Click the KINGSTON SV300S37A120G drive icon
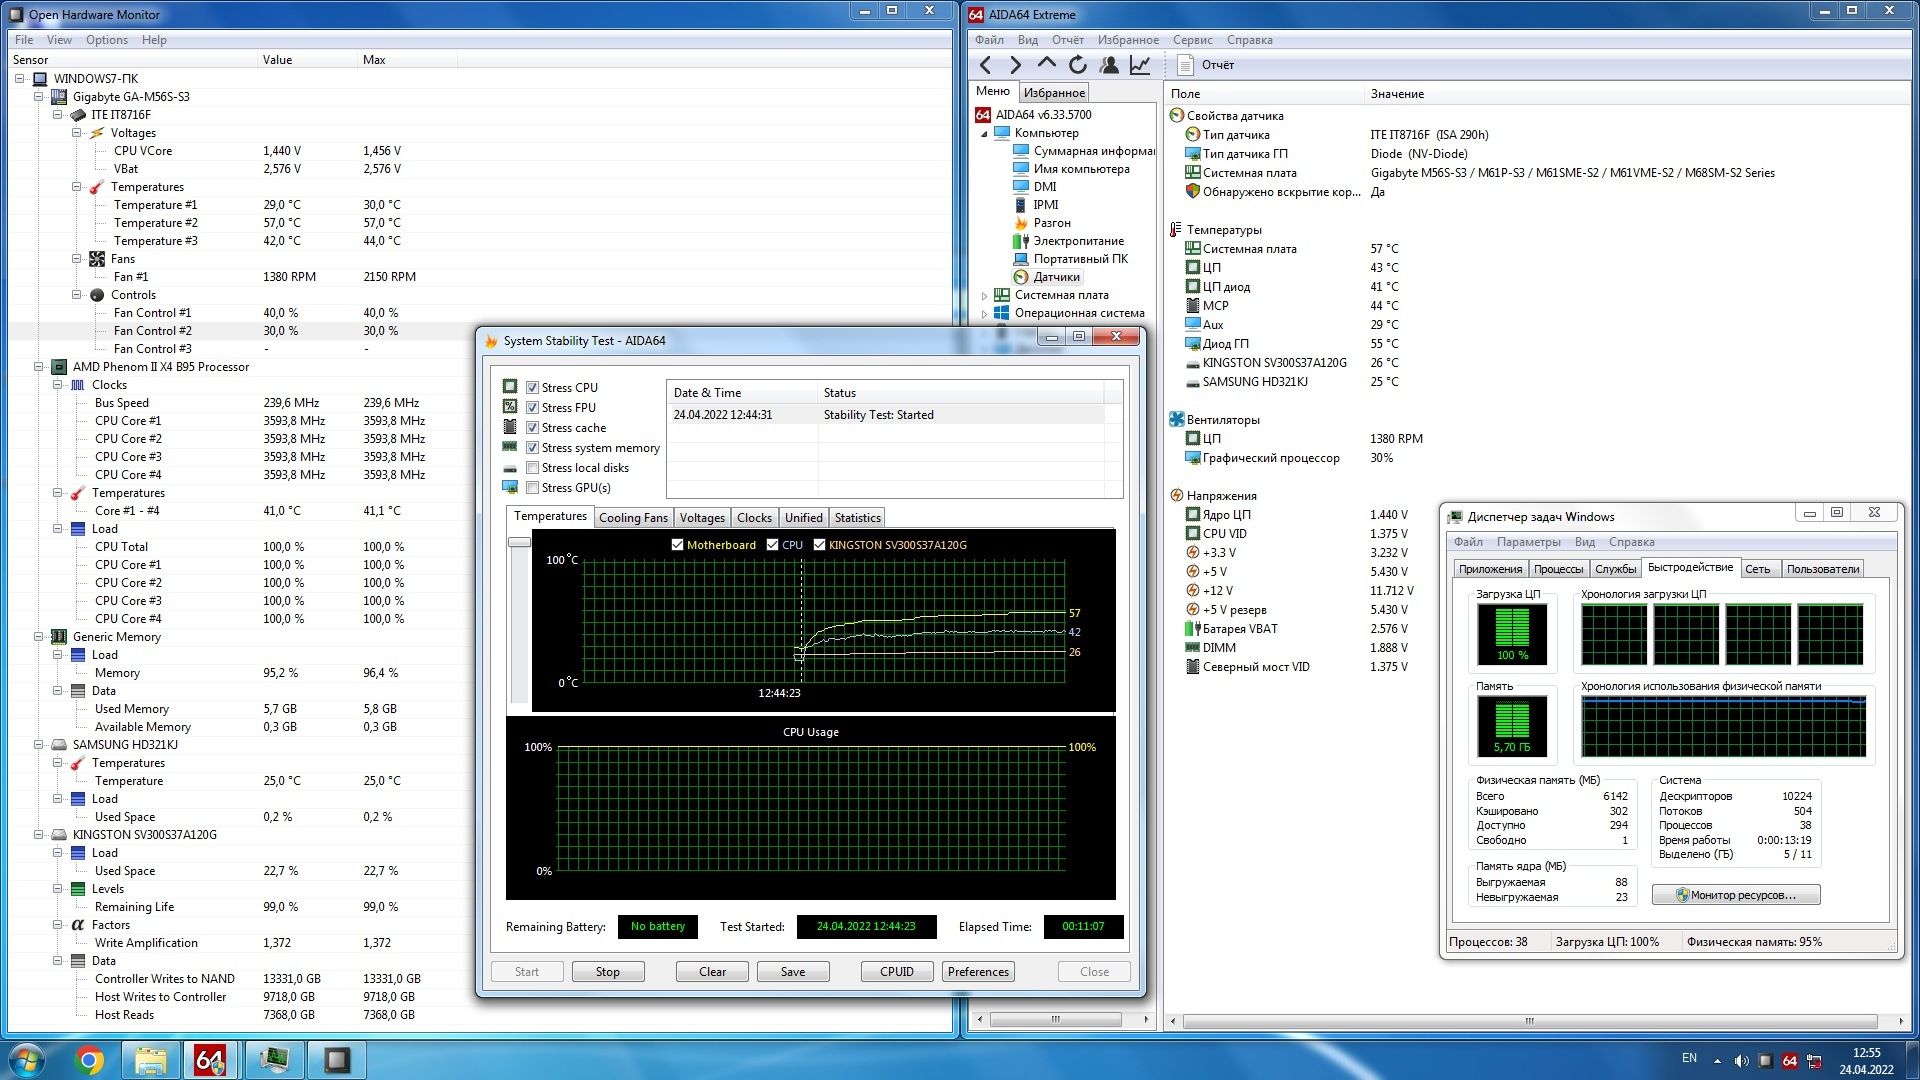 coord(59,835)
